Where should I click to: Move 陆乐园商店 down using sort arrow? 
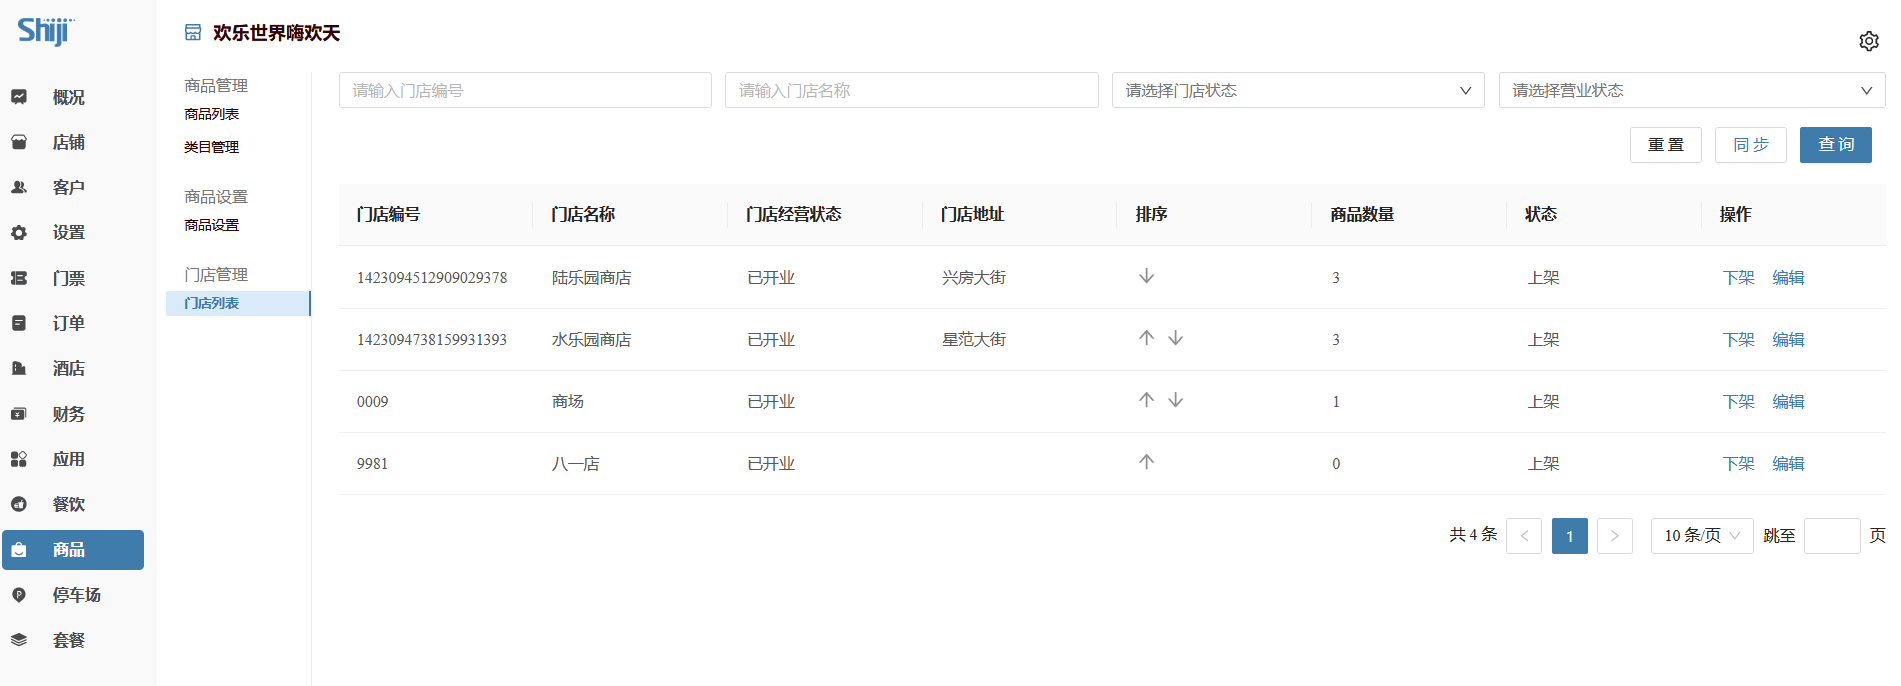[x=1146, y=276]
